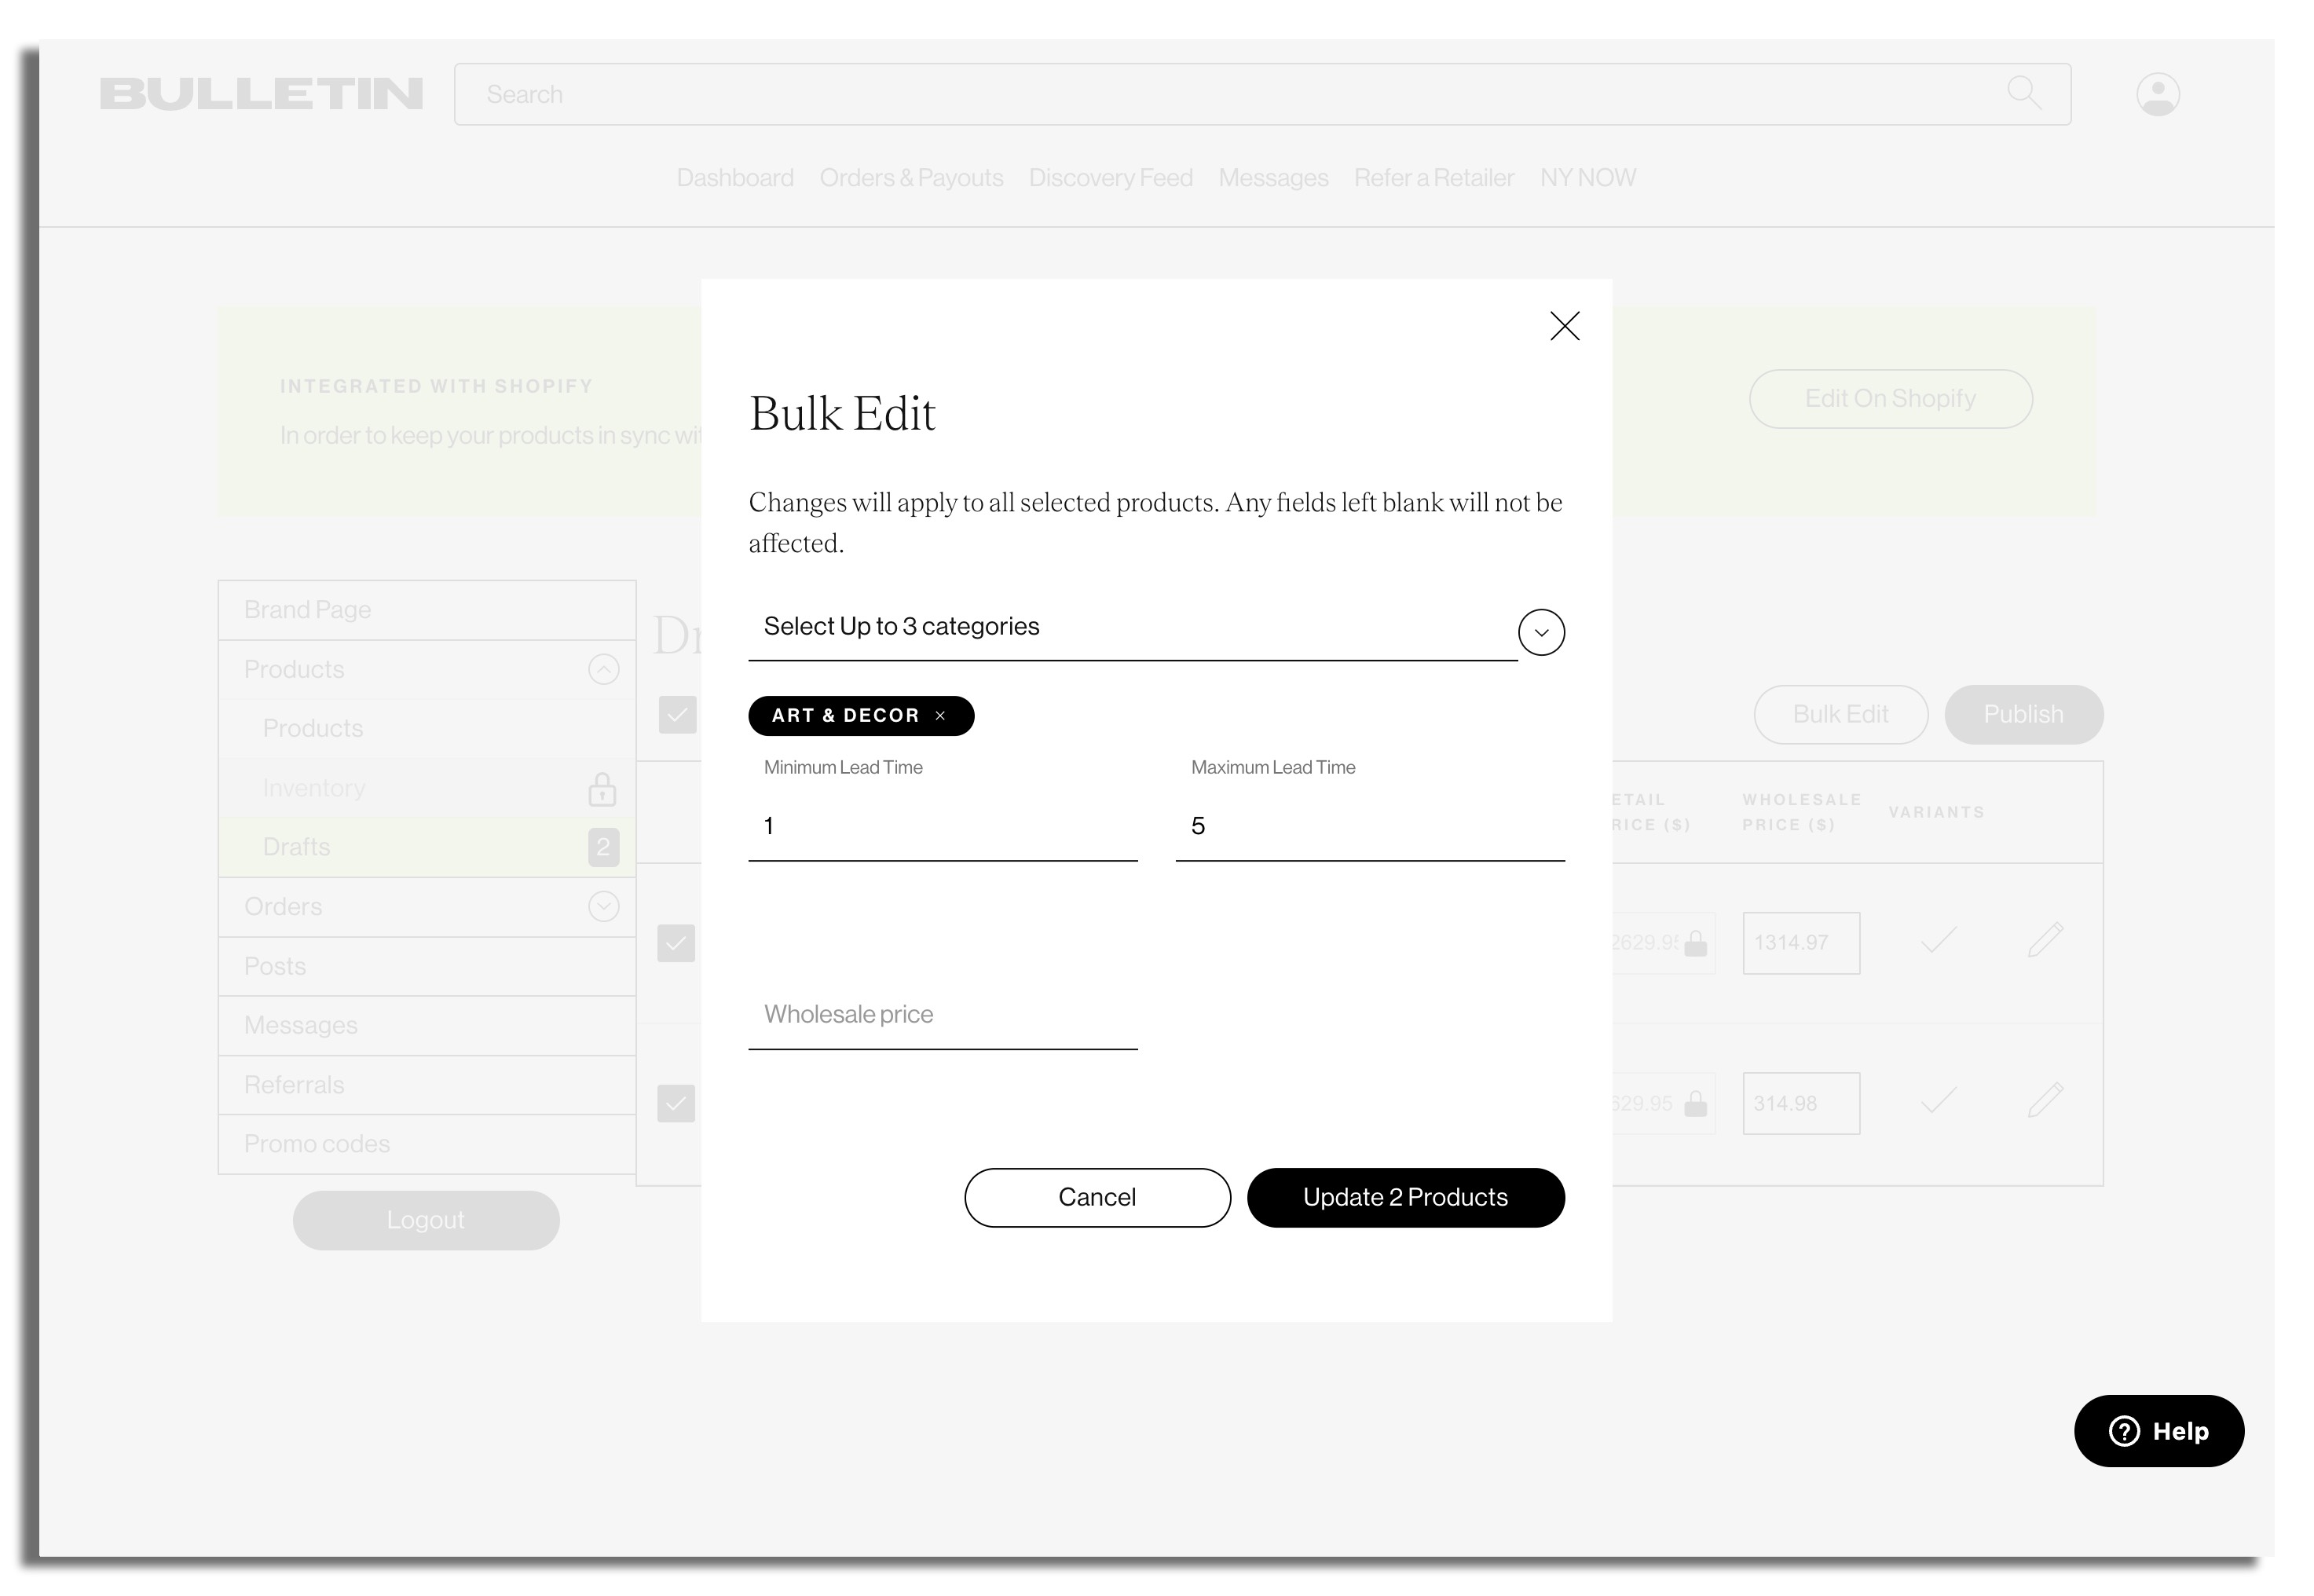Click retail price lock in 314.98 row
Viewport: 2314px width, 1596px height.
point(1695,1104)
